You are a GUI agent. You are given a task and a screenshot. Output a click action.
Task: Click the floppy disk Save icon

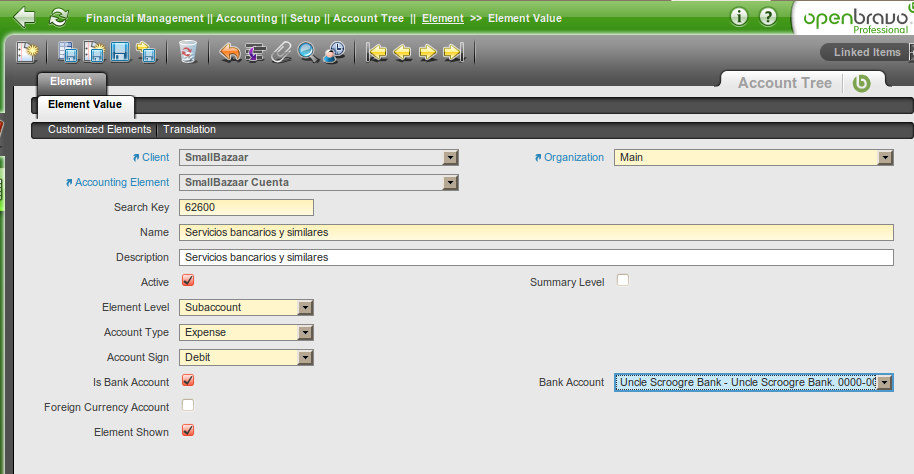click(120, 52)
